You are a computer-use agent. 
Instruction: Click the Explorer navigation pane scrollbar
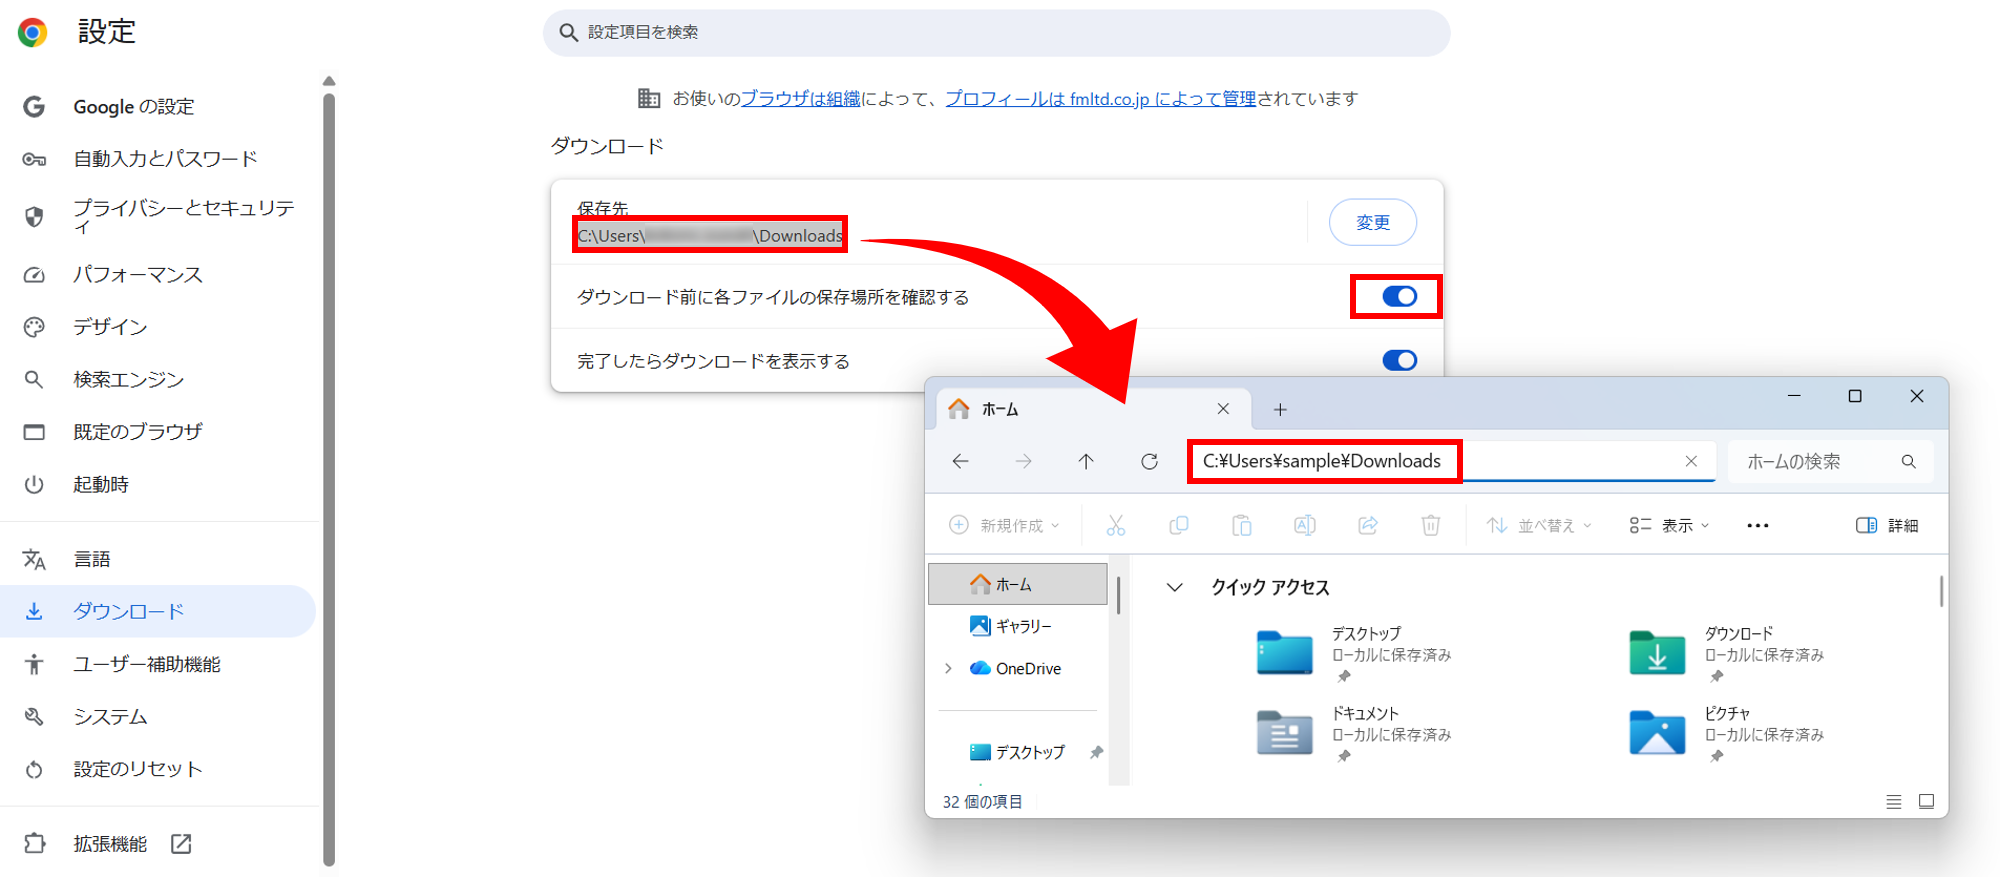click(1118, 595)
